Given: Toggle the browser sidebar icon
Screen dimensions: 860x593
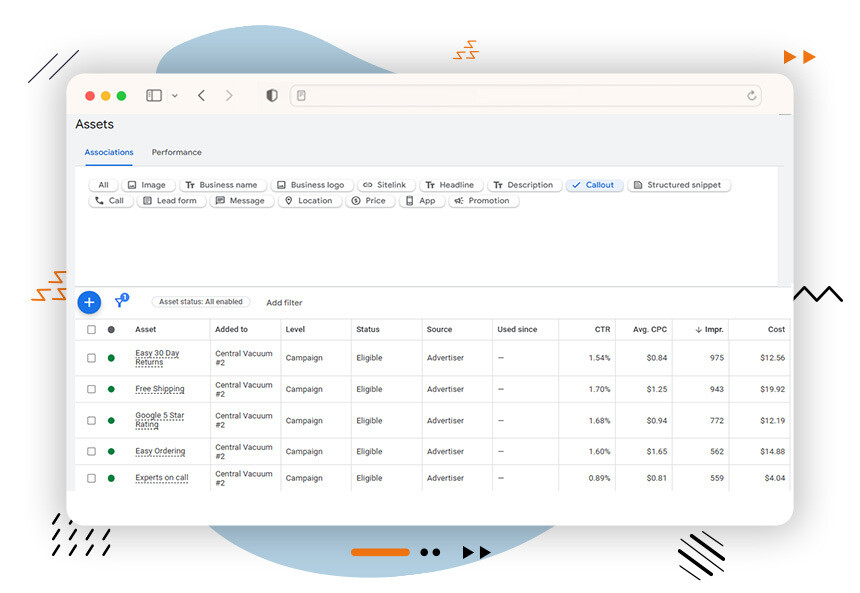Looking at the screenshot, I should coord(154,96).
